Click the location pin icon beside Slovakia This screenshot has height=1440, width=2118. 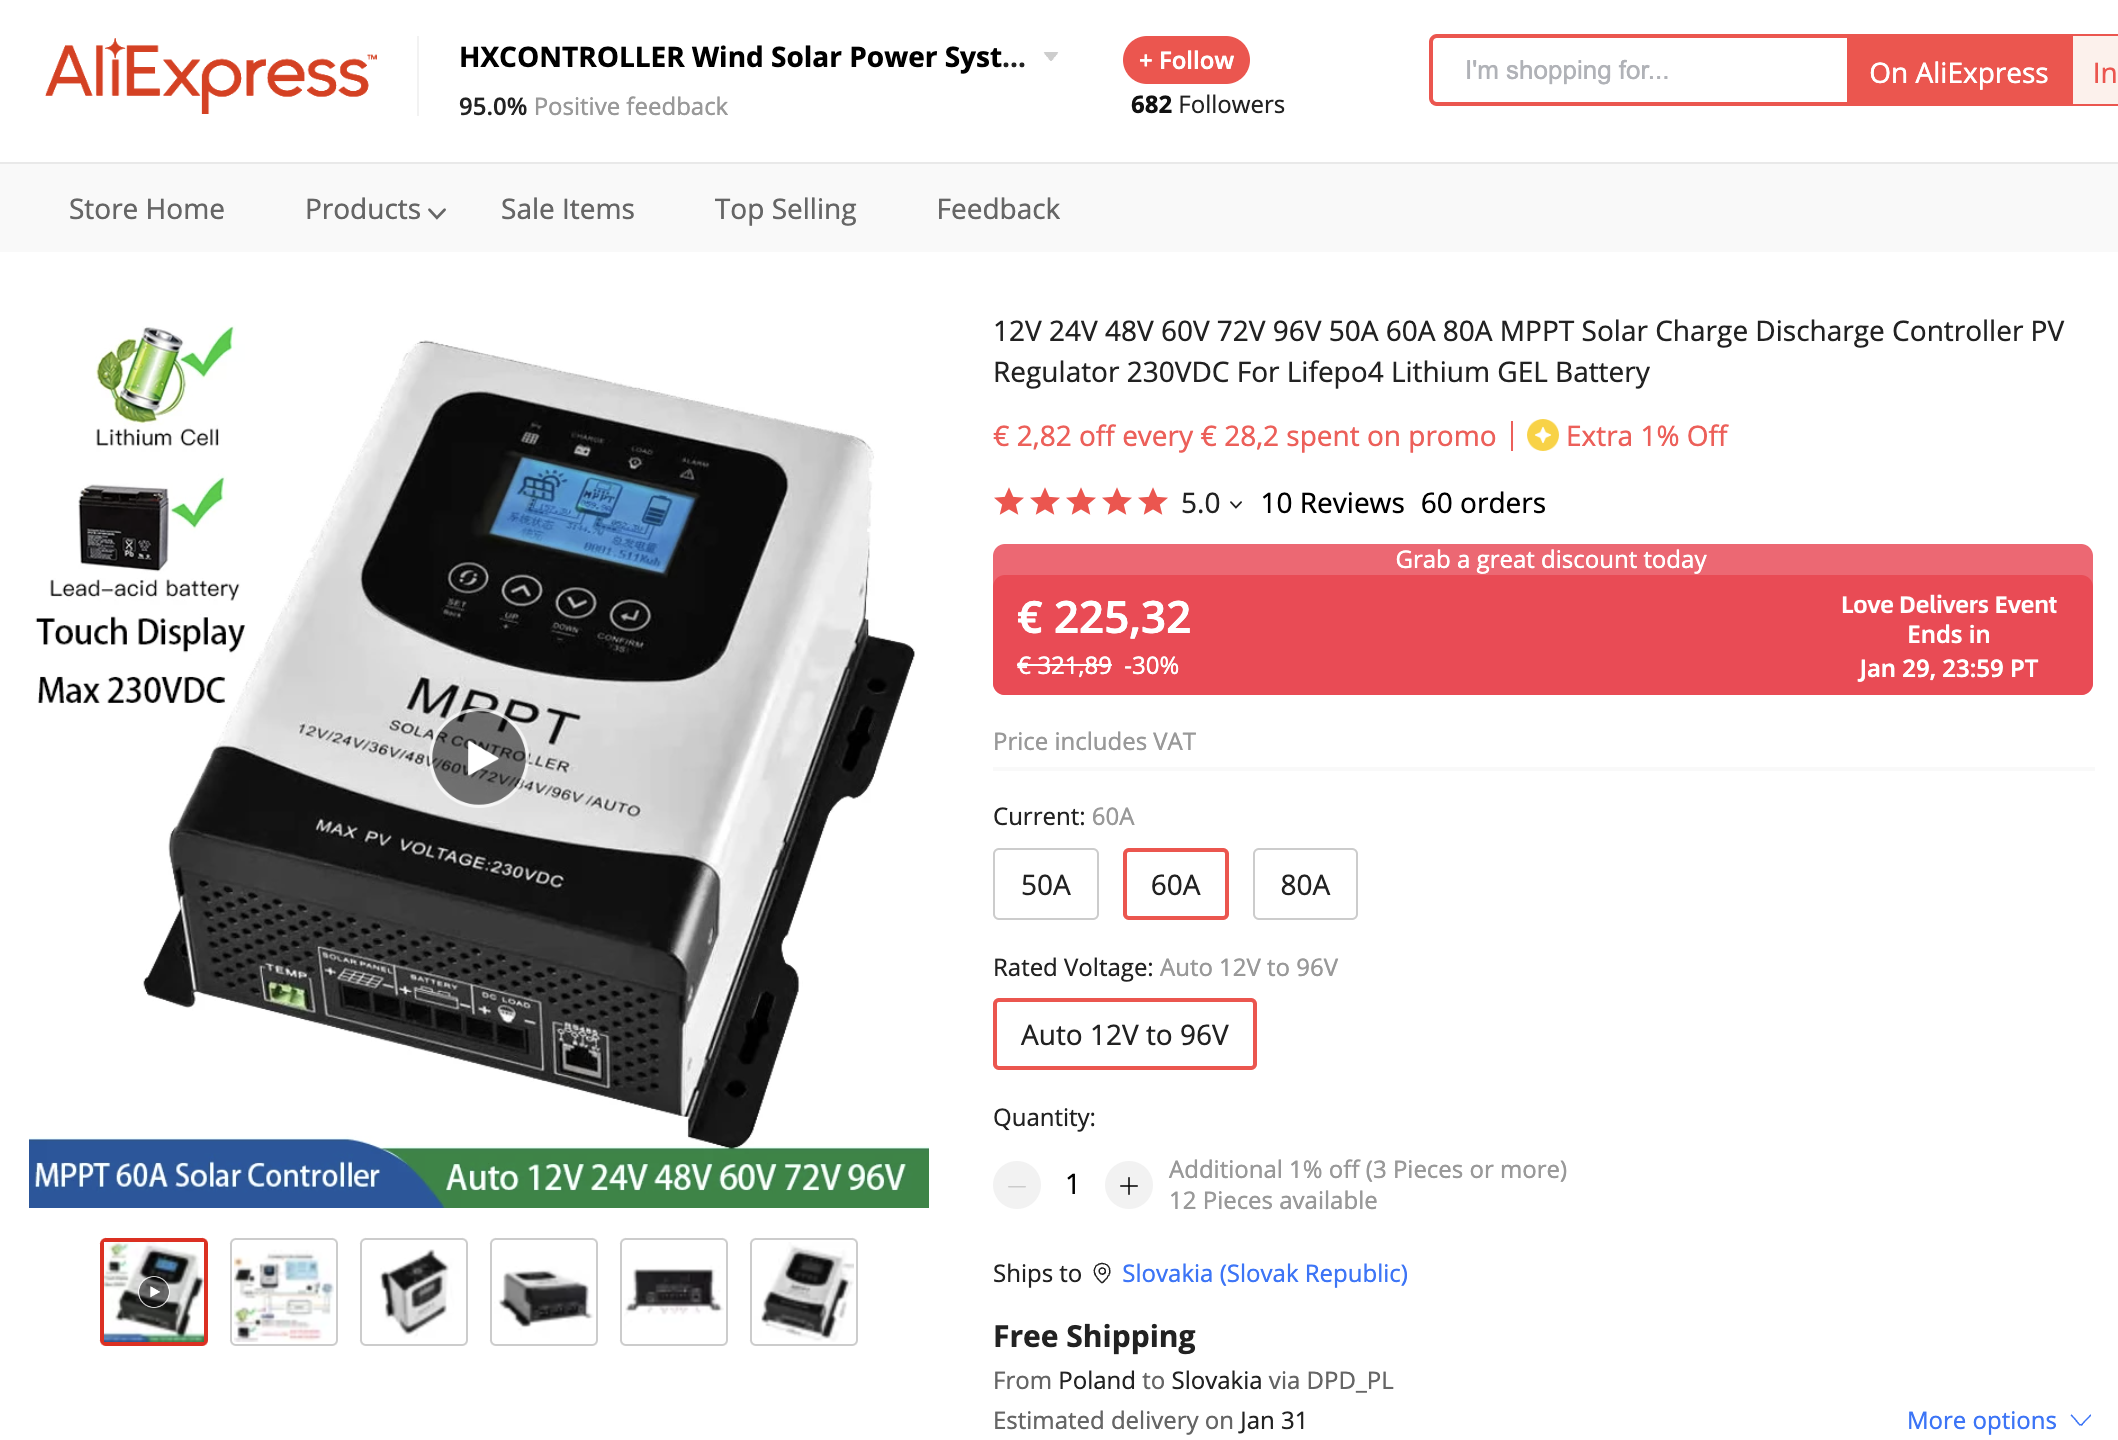coord(1102,1273)
